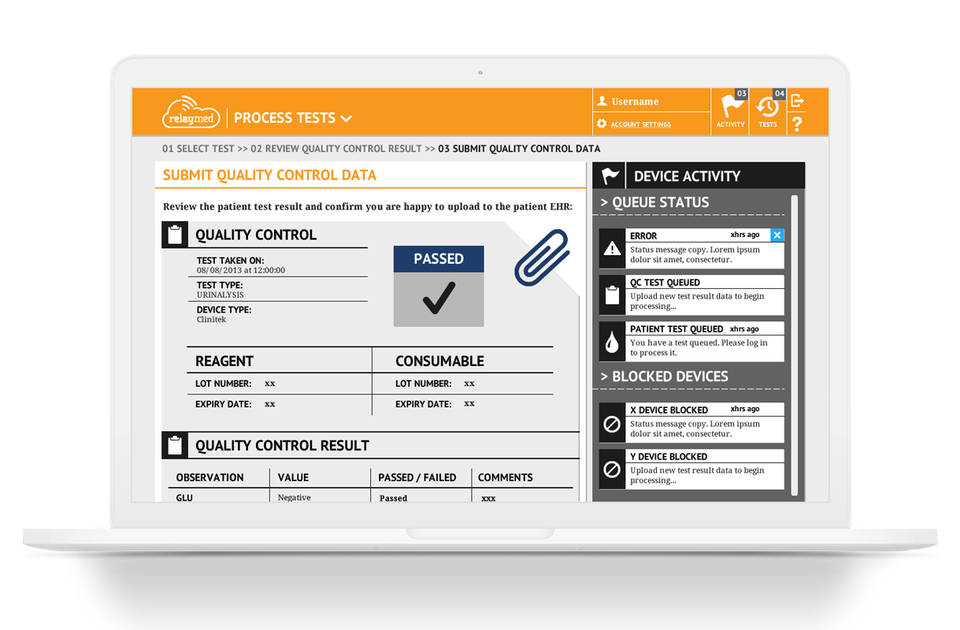Click the logout icon

coord(797,101)
